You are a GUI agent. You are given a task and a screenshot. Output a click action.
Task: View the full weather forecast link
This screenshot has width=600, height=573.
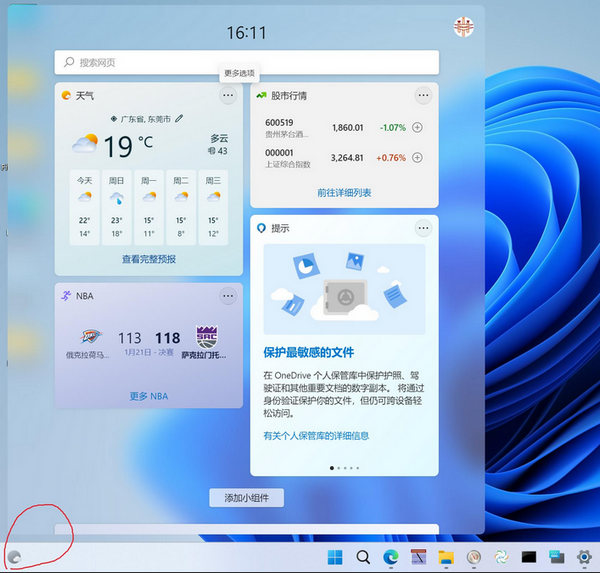149,259
